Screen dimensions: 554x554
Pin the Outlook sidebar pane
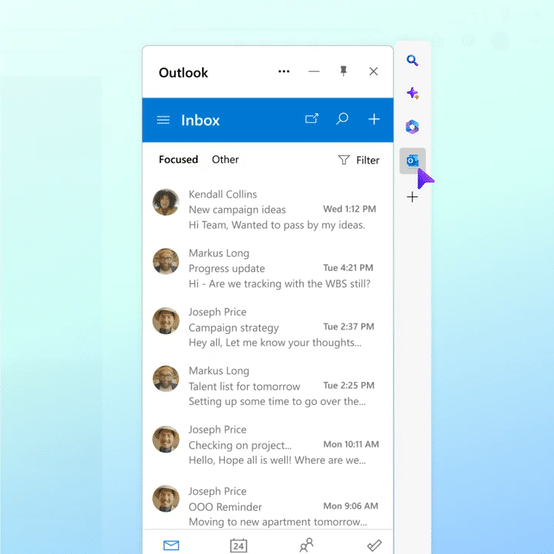click(343, 71)
